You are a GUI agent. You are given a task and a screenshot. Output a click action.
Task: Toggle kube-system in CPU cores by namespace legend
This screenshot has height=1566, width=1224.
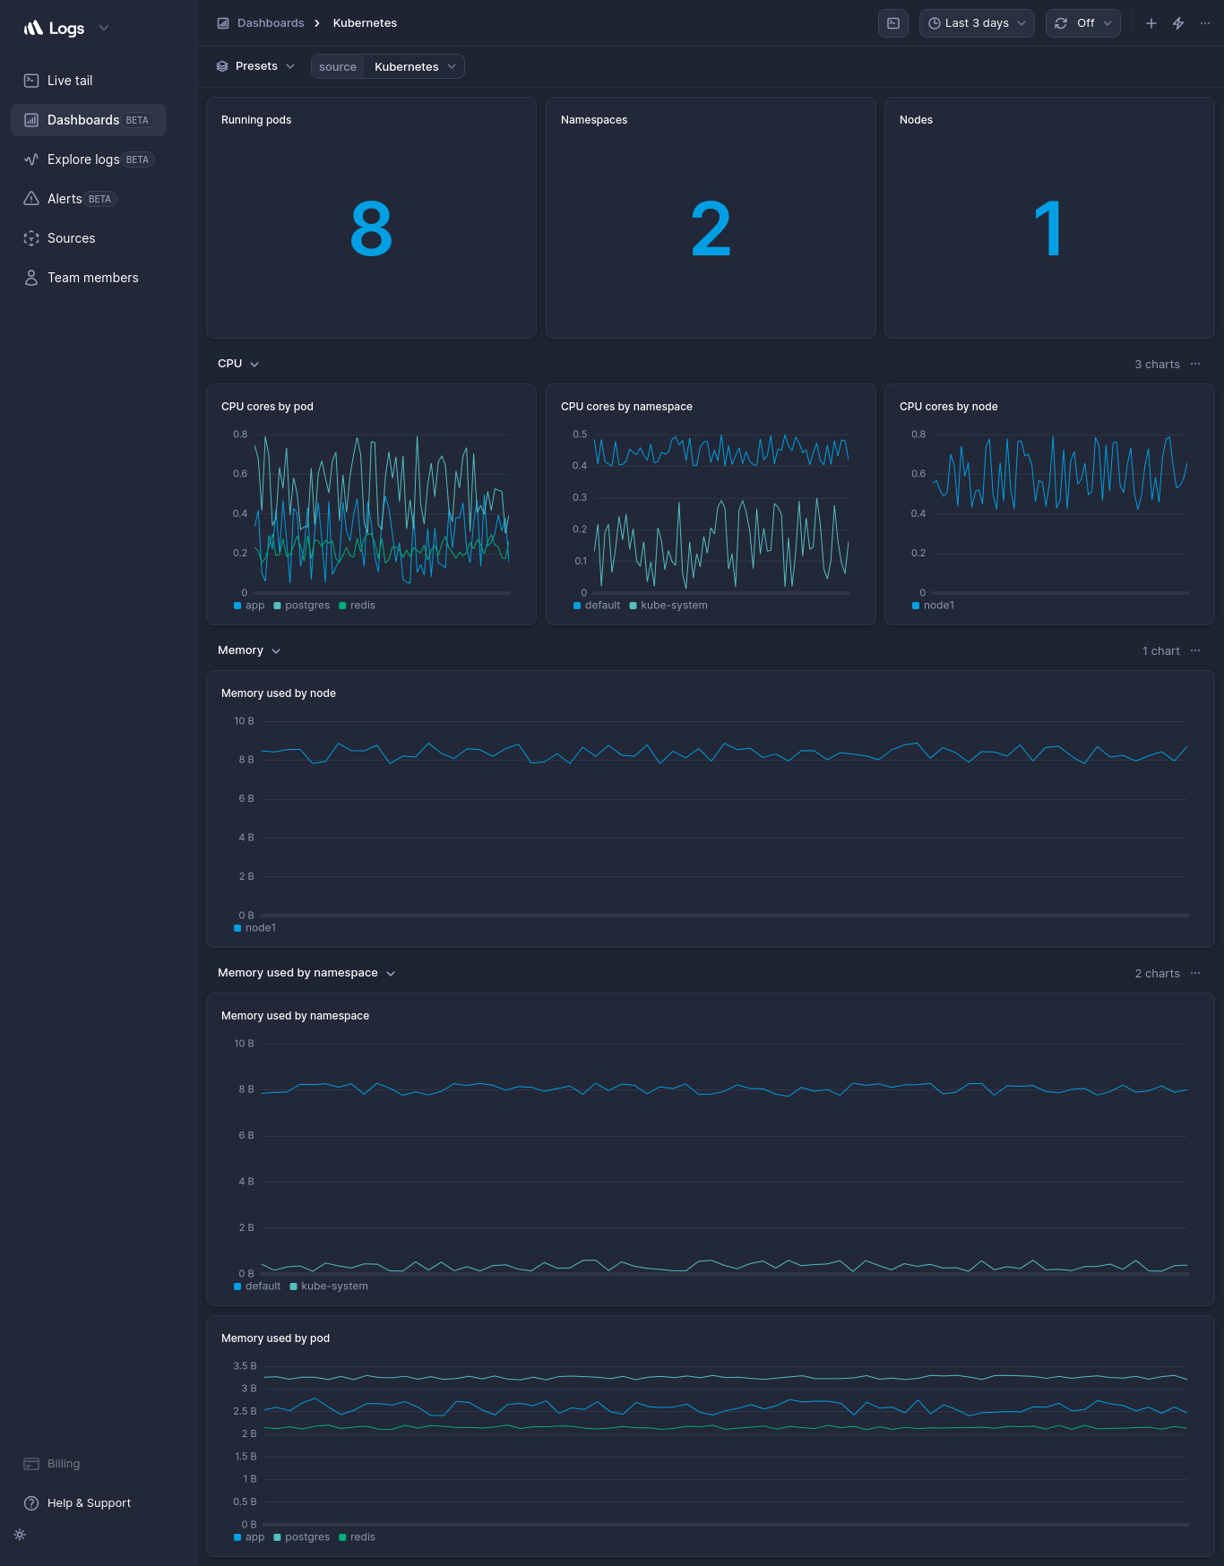click(x=668, y=606)
